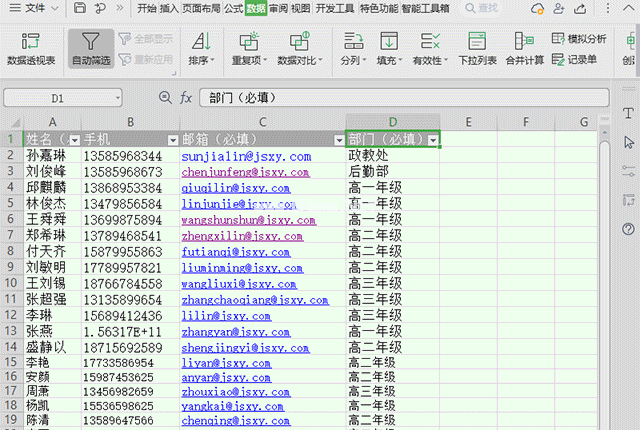Click the undo icon
The height and width of the screenshot is (430, 640).
click(100, 8)
